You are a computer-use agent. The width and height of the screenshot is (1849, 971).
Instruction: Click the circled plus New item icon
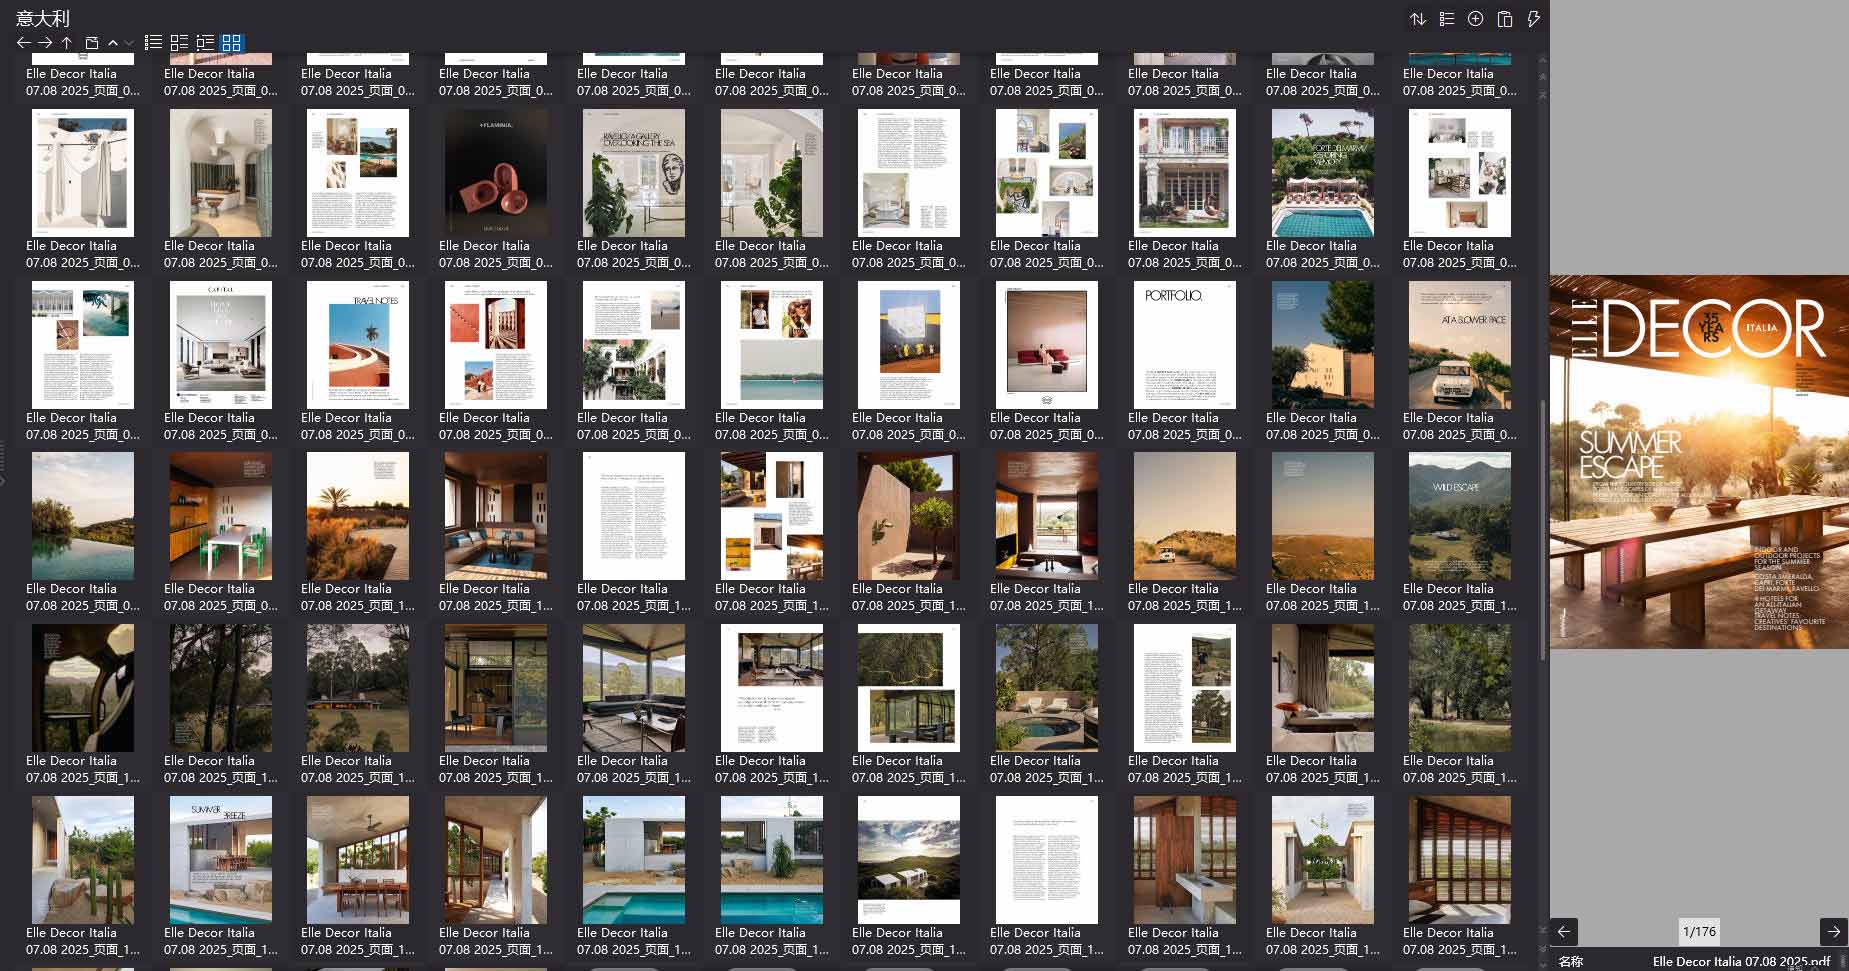tap(1475, 18)
